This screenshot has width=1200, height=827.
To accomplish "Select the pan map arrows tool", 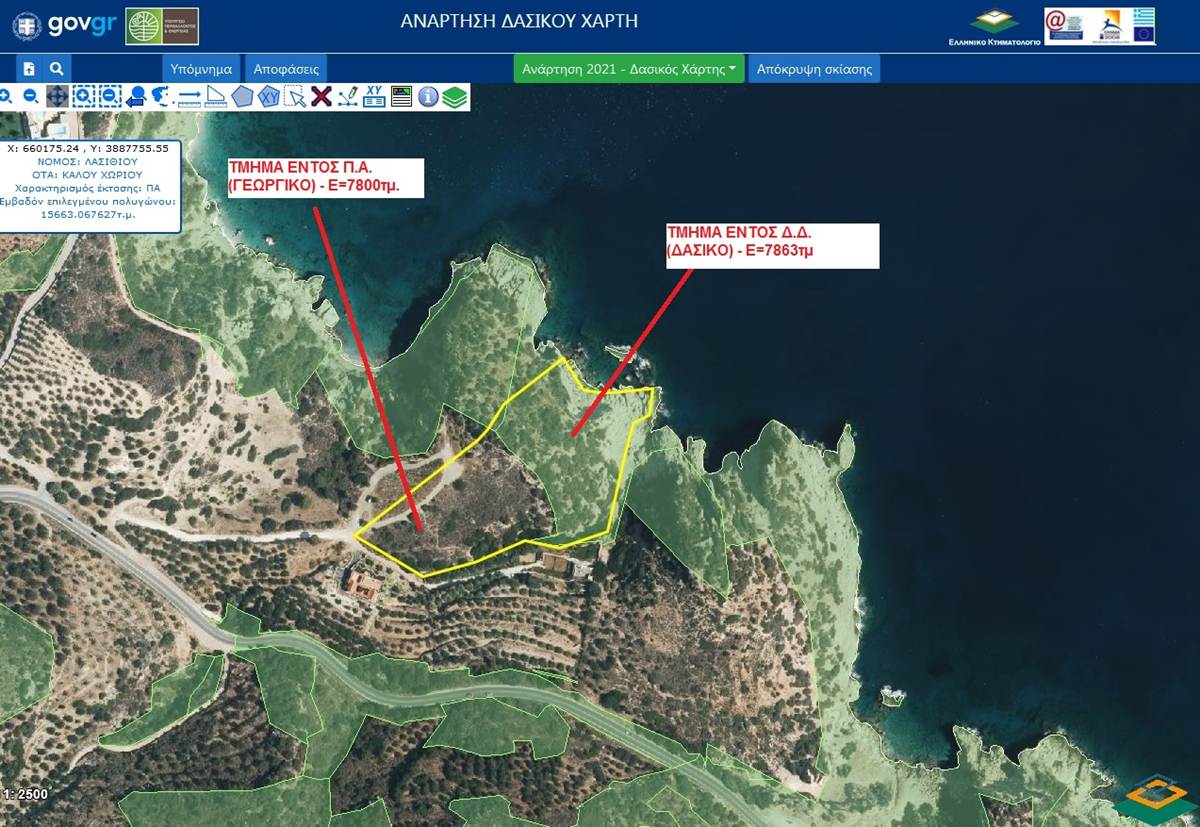I will coord(57,97).
